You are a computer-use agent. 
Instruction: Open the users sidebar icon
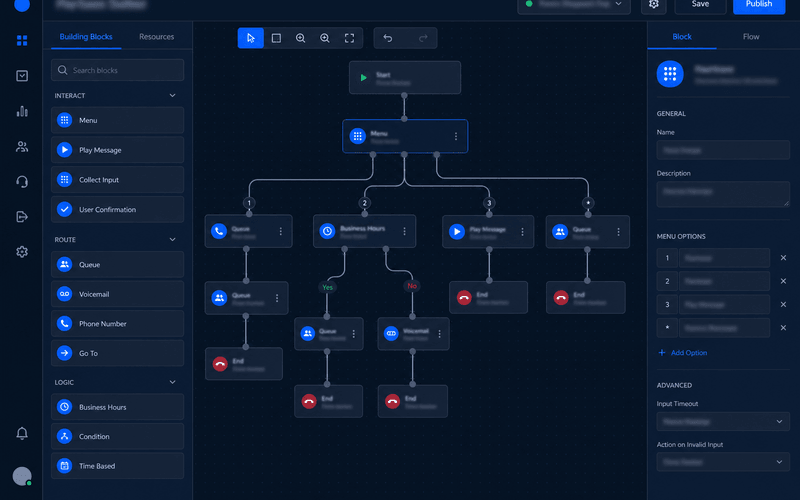pos(22,147)
